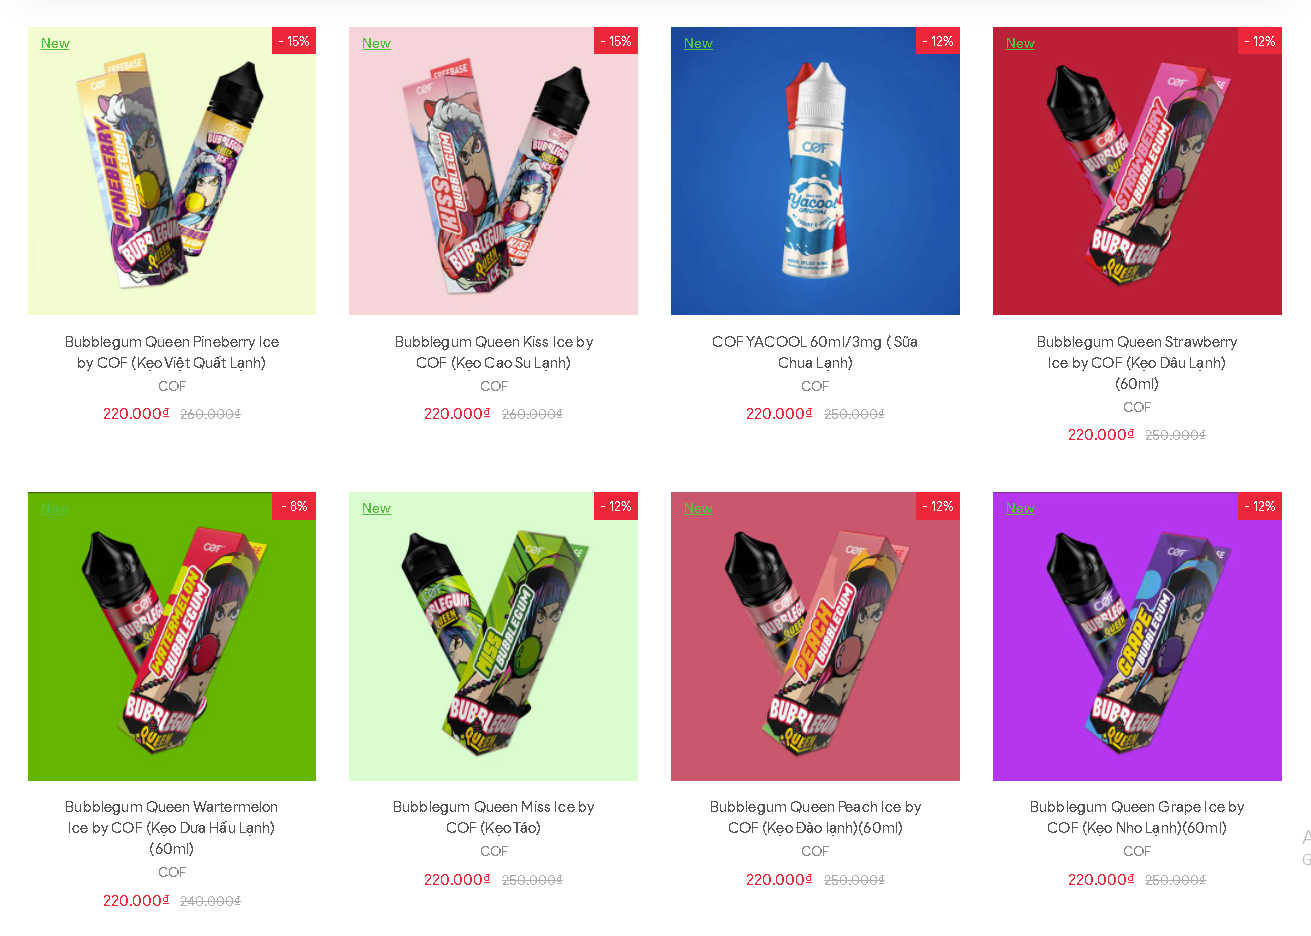
Task: Open the Wartermelon Ice green product image
Action: tap(172, 636)
